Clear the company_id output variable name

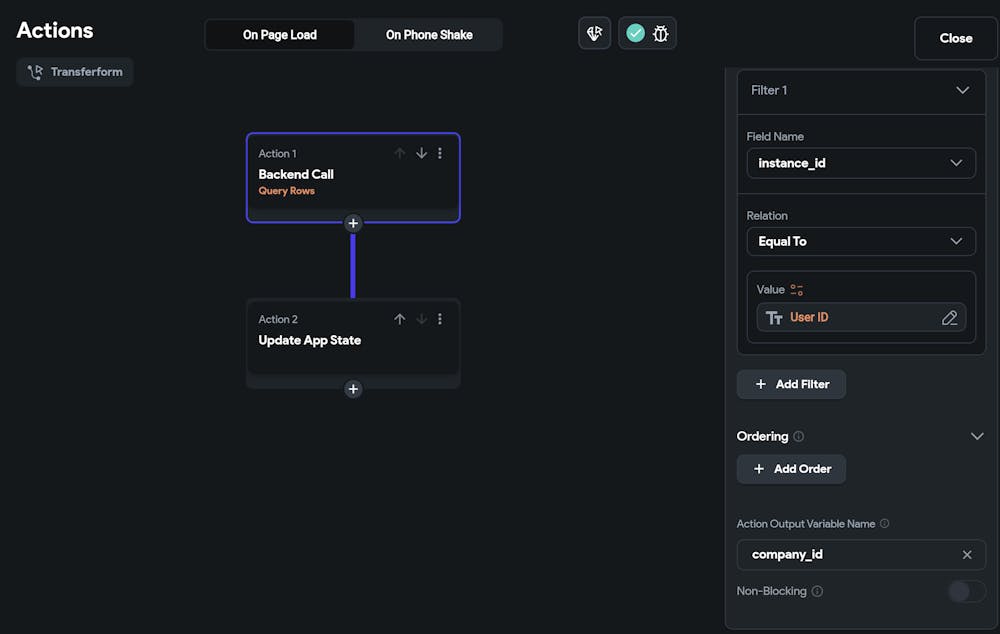click(x=967, y=555)
